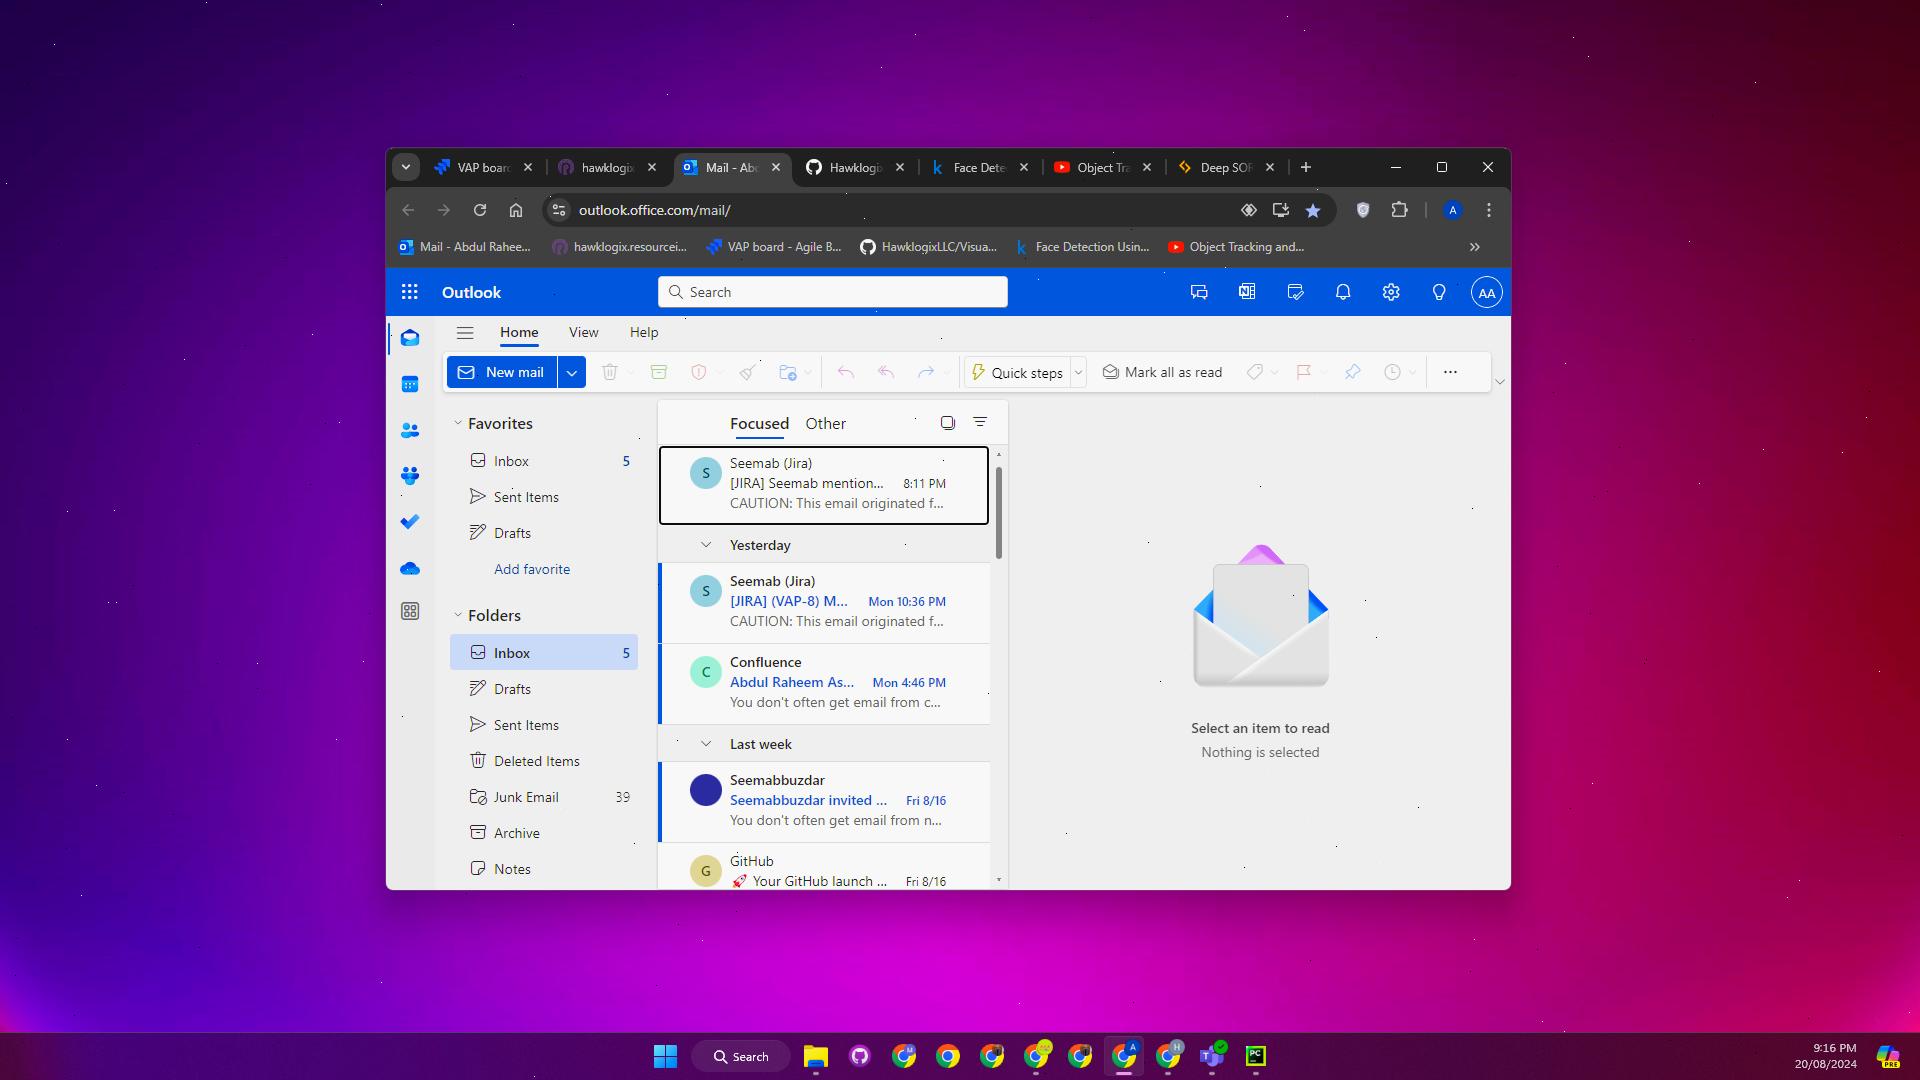
Task: Open the Quick steps dropdown
Action: pos(1079,372)
